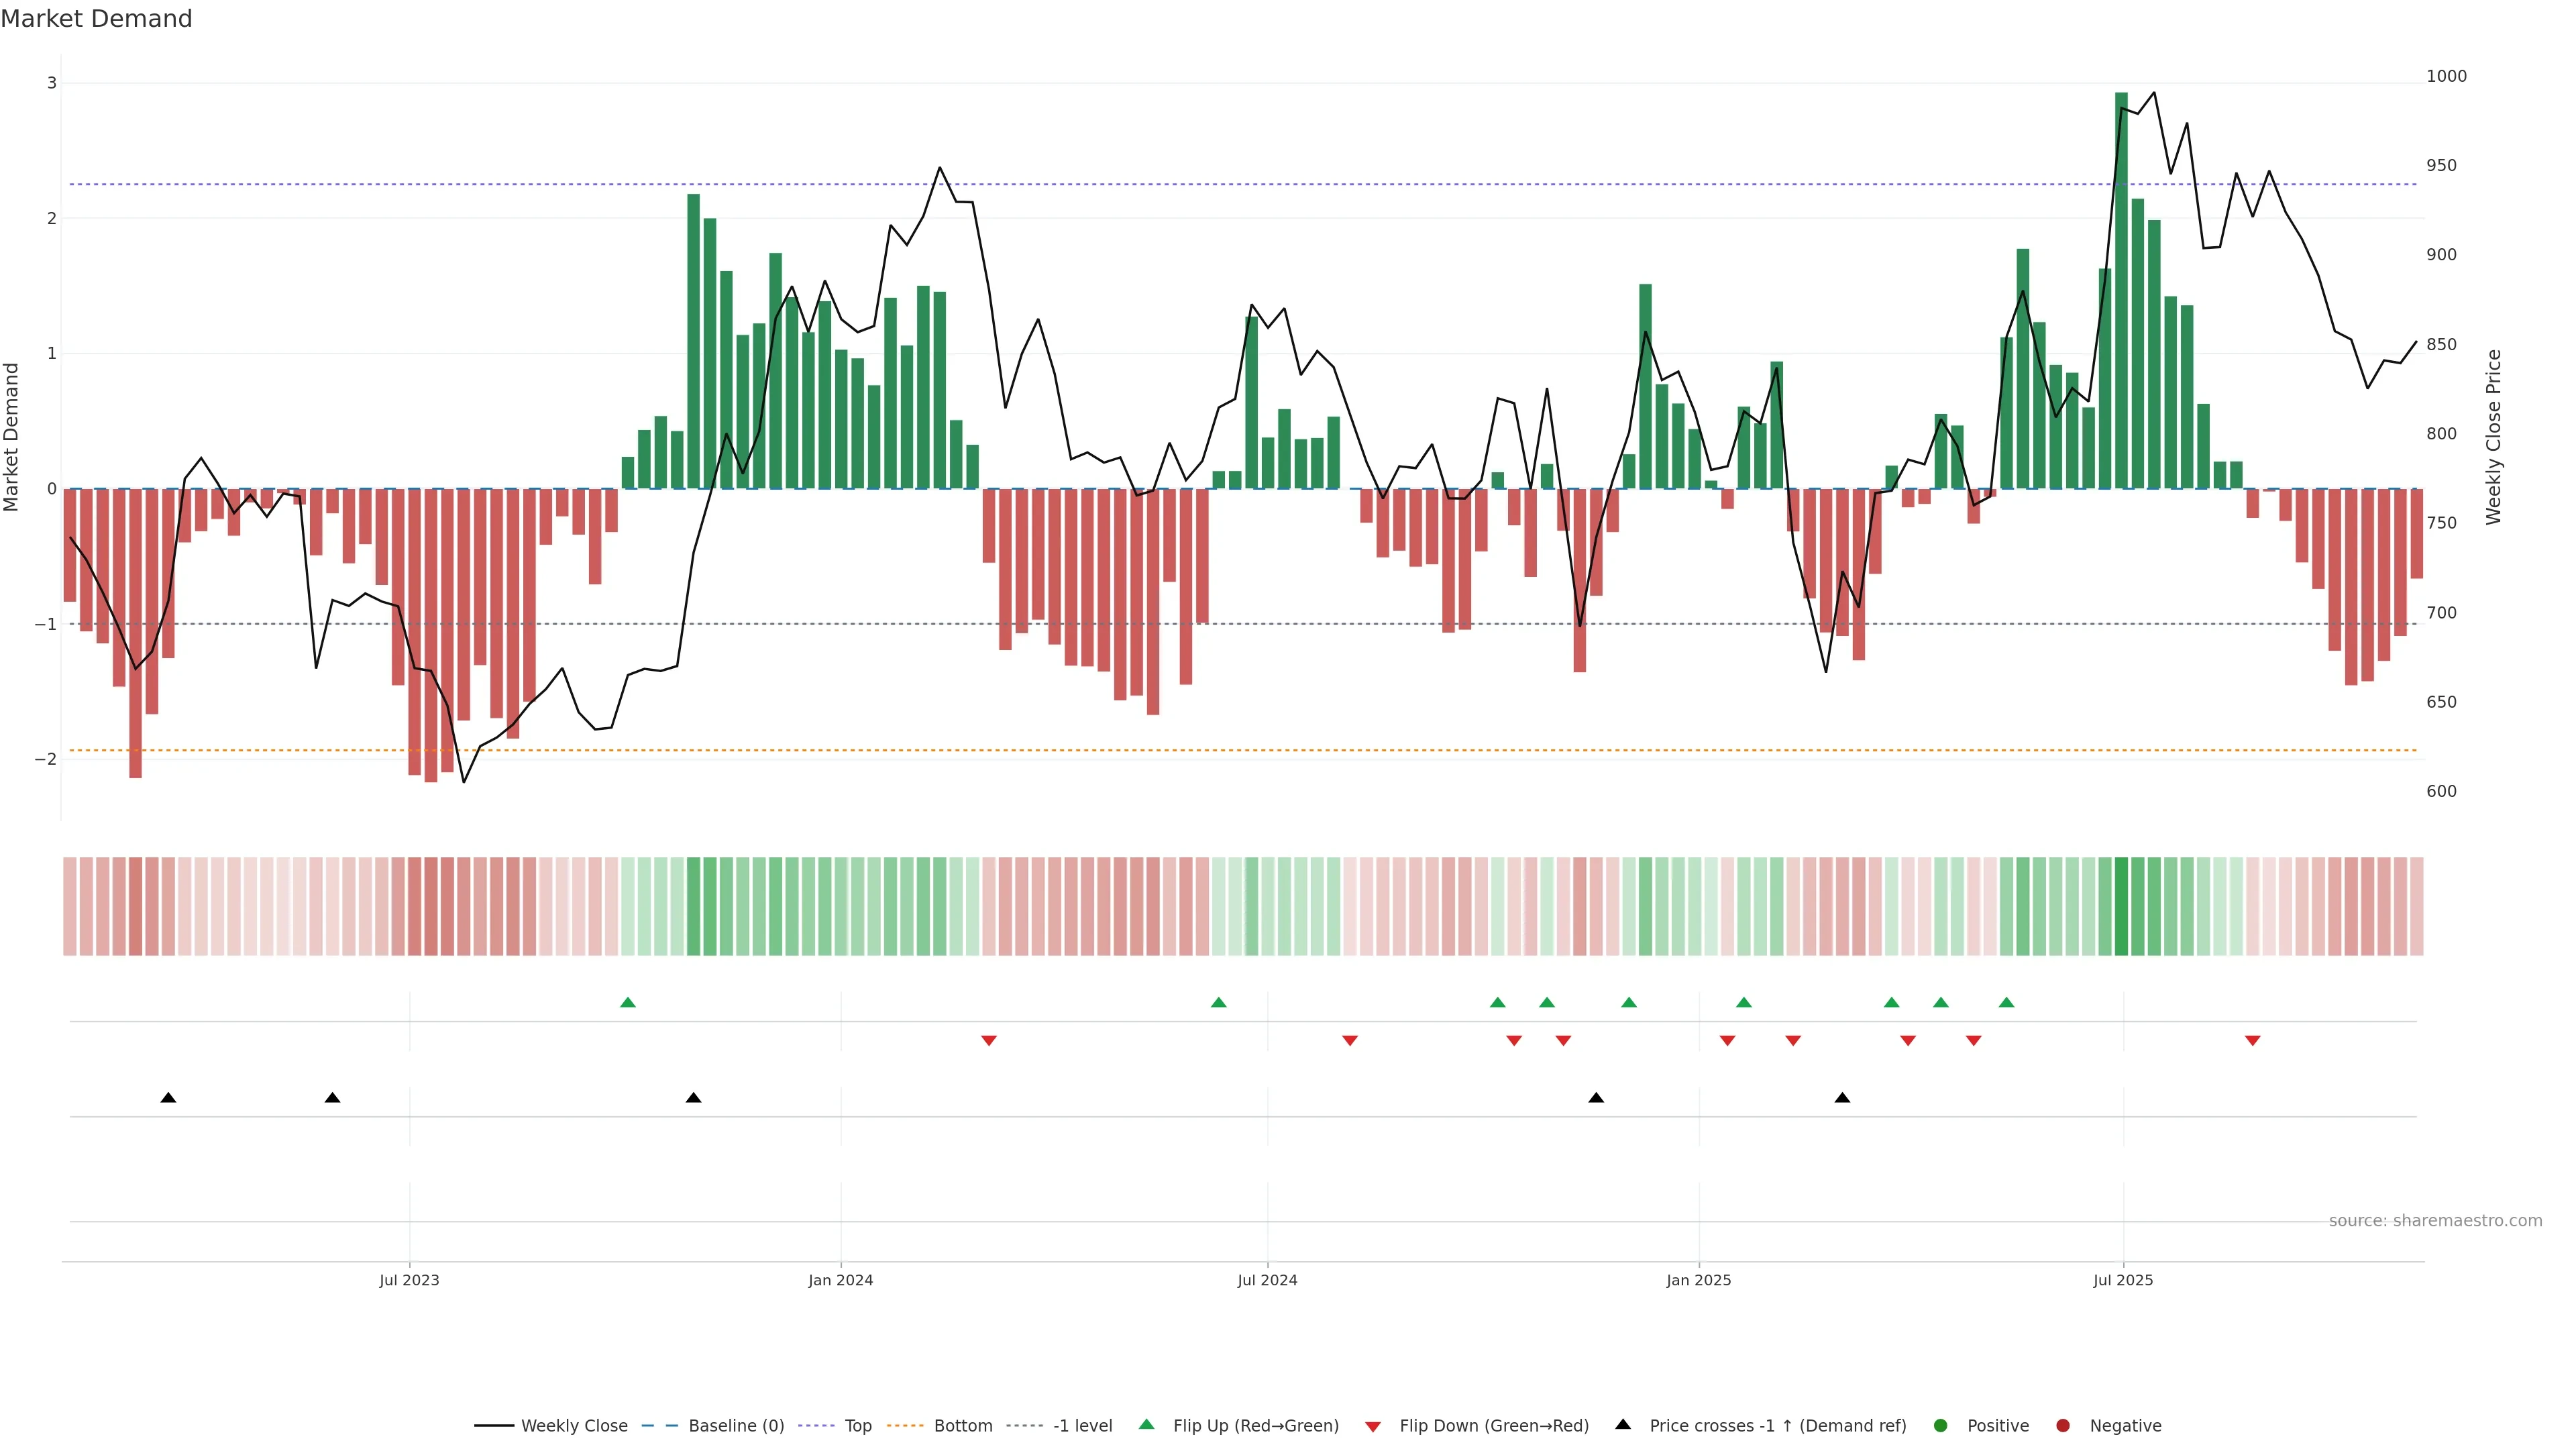Click the red Negative legend dot
Viewport: 2576px width, 1449px height.
pyautogui.click(x=2063, y=1426)
